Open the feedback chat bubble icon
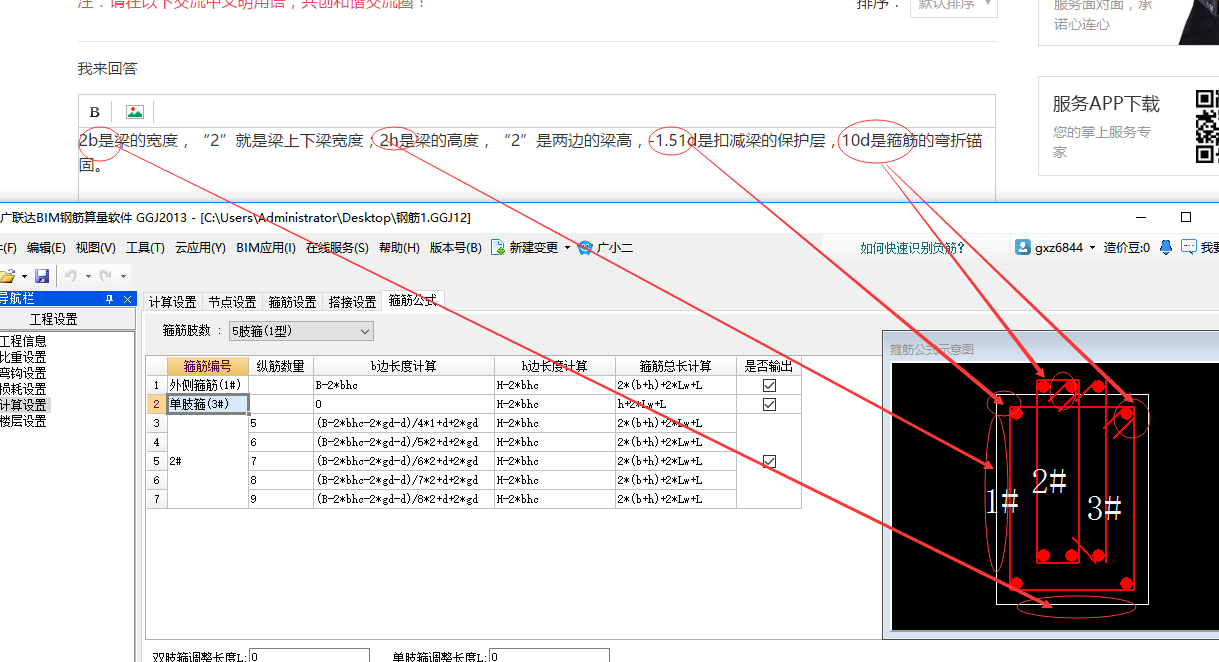This screenshot has height=662, width=1219. pyautogui.click(x=1189, y=247)
